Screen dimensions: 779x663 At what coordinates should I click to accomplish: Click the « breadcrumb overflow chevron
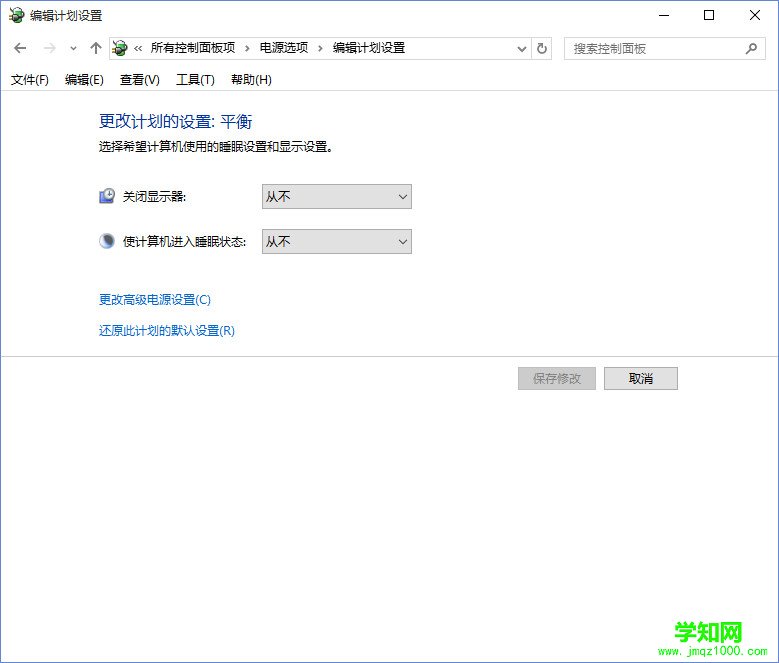138,49
